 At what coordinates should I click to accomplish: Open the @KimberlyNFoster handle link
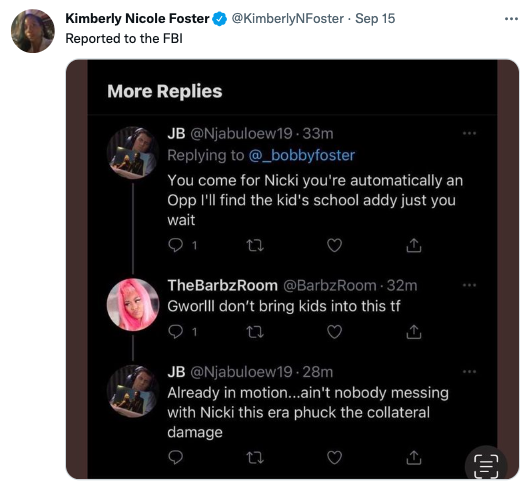pyautogui.click(x=287, y=19)
